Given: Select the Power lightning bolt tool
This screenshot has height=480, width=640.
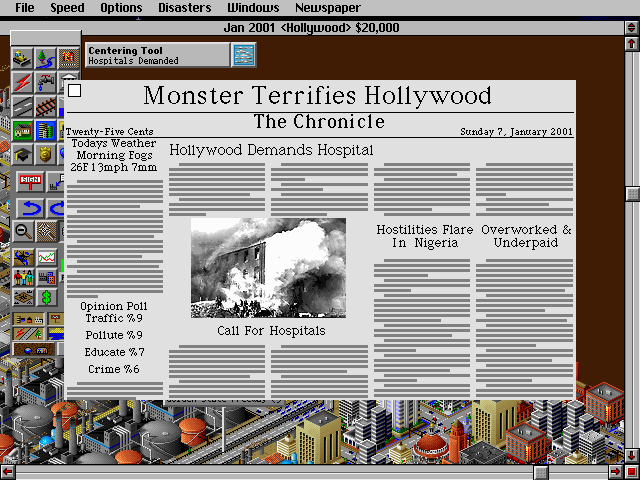Looking at the screenshot, I should pos(22,82).
